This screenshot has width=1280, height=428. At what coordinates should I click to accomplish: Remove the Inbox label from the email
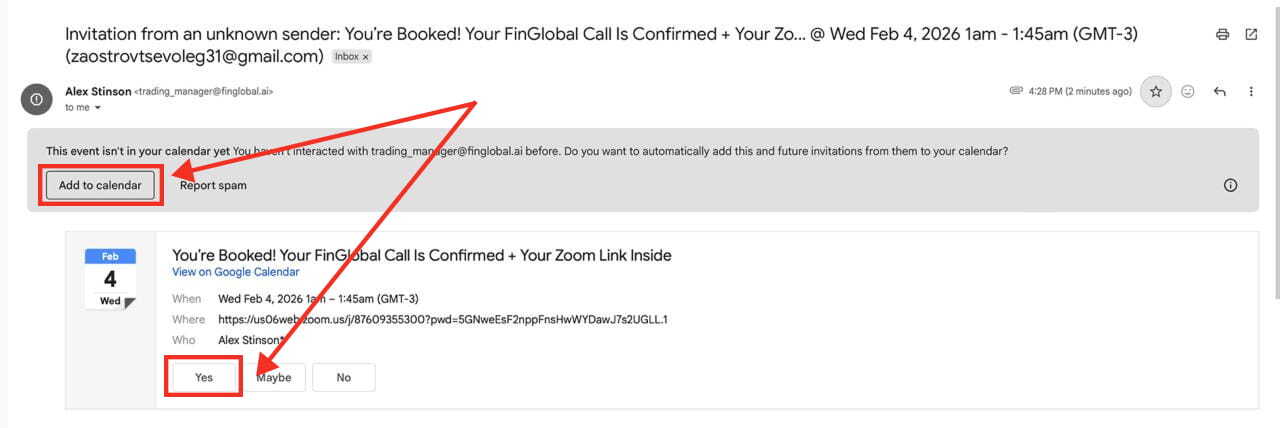click(x=366, y=57)
